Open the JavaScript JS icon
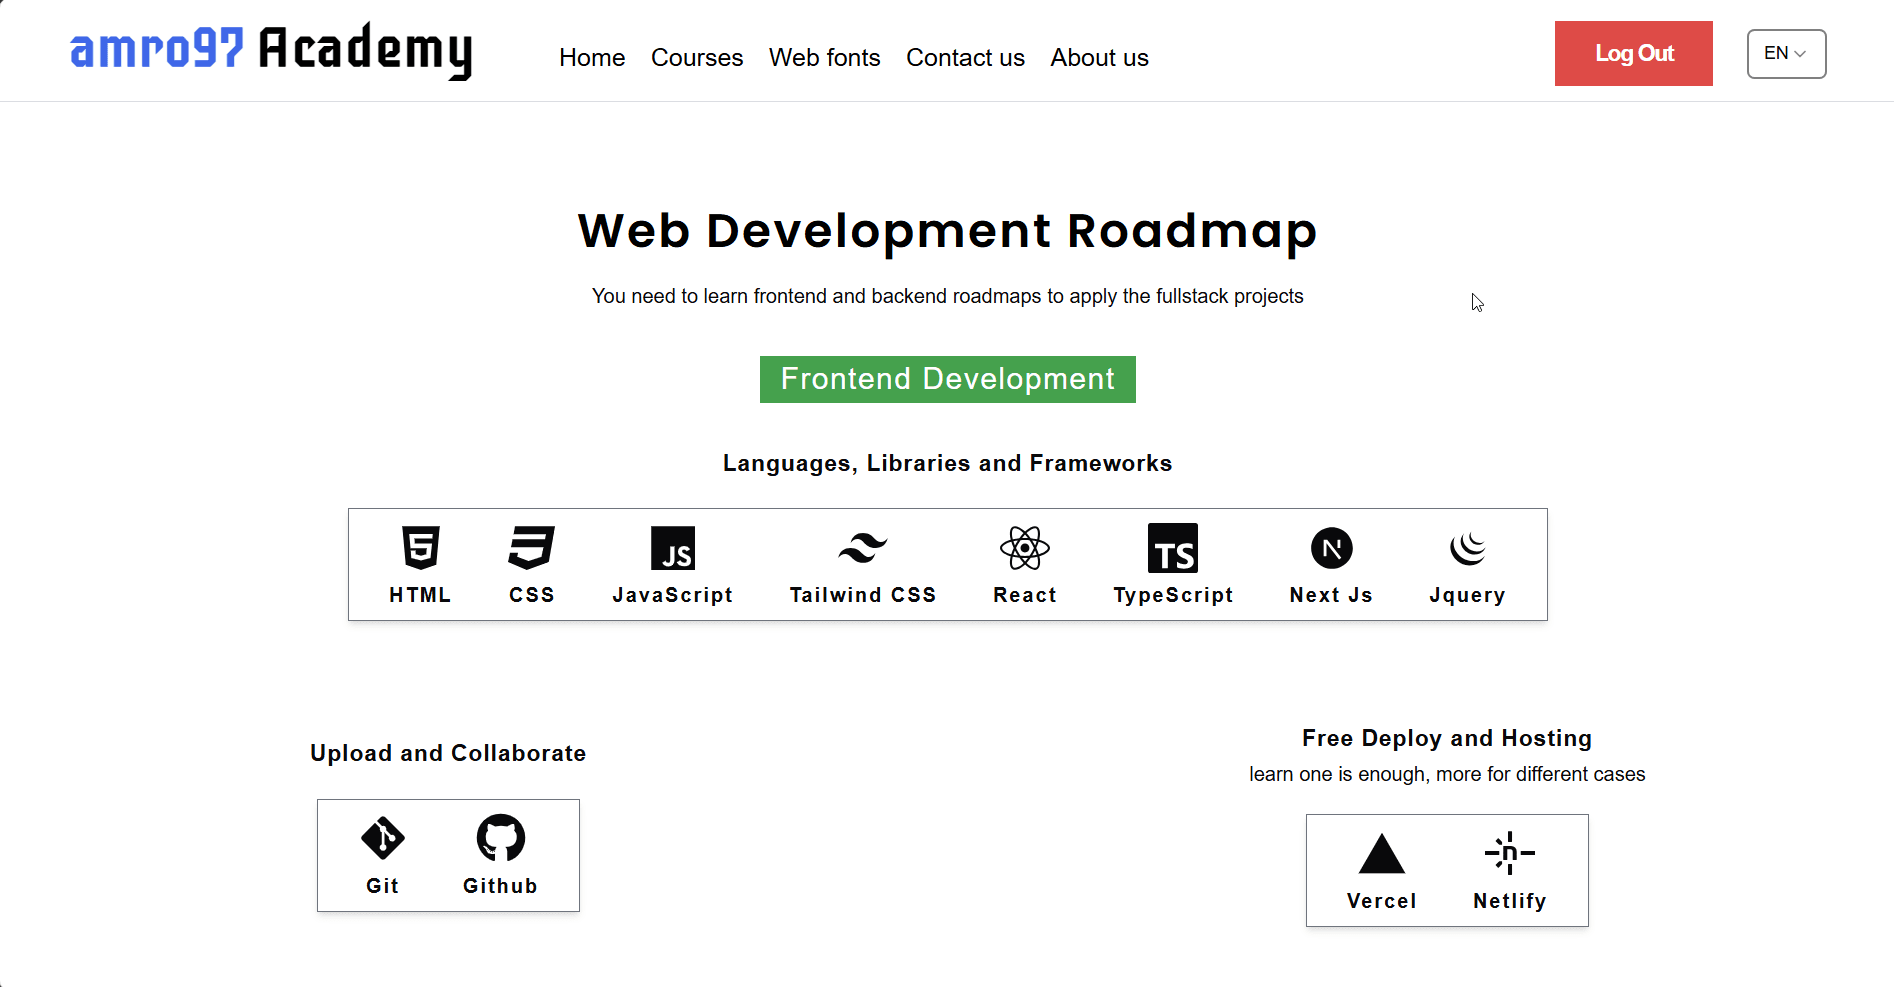Viewport: 1894px width, 987px height. (672, 549)
